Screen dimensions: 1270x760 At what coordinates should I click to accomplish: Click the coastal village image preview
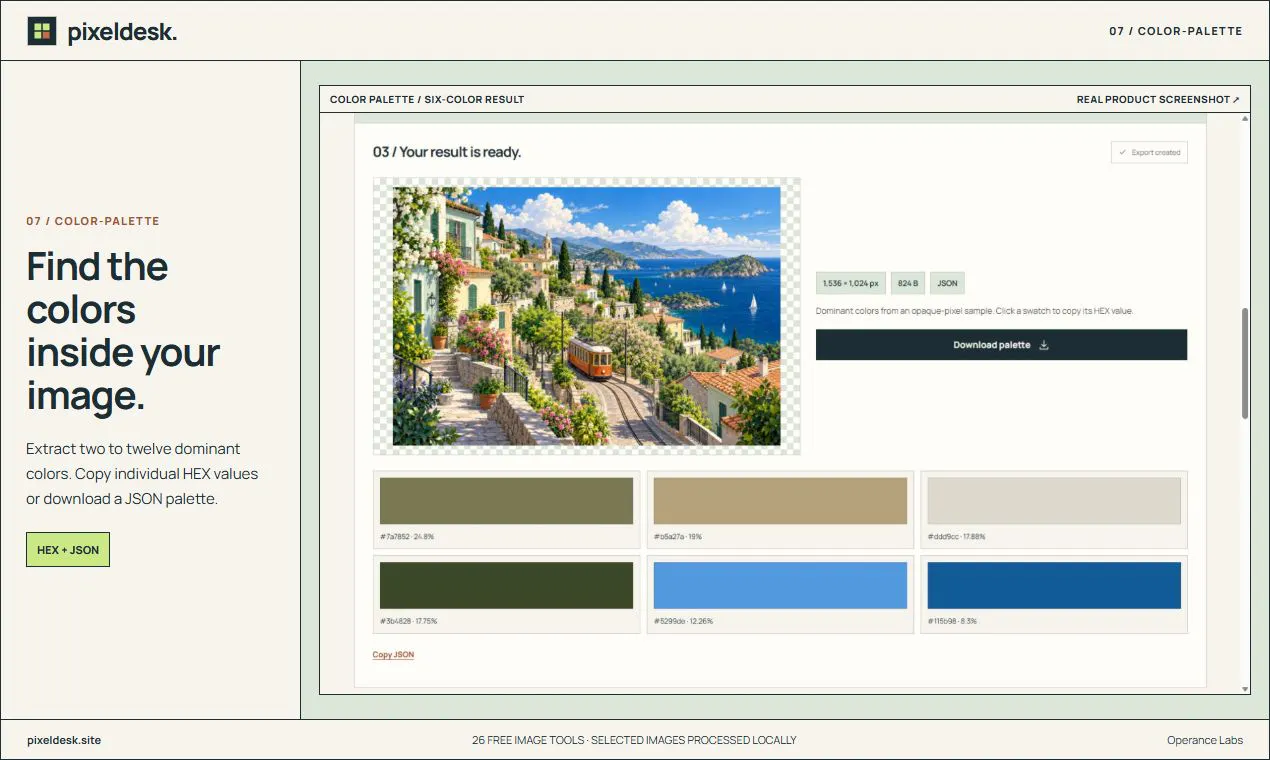pos(587,316)
